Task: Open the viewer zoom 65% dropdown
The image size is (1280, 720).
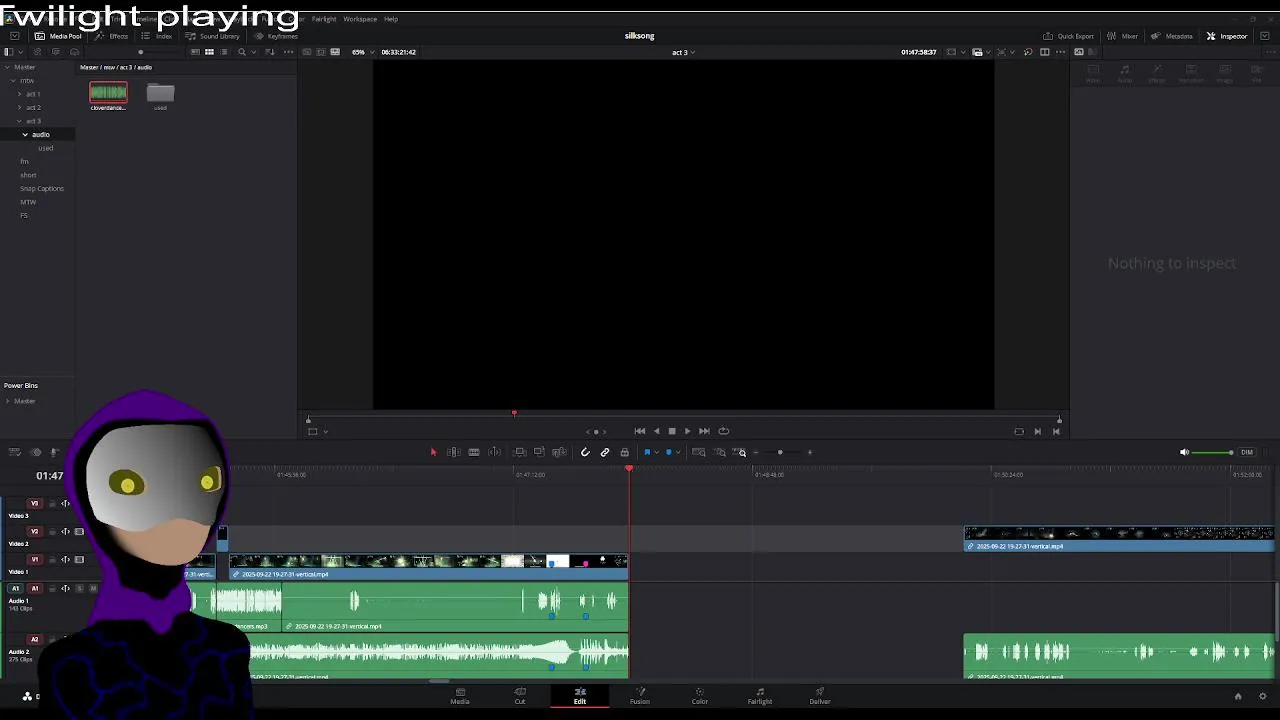Action: [363, 52]
